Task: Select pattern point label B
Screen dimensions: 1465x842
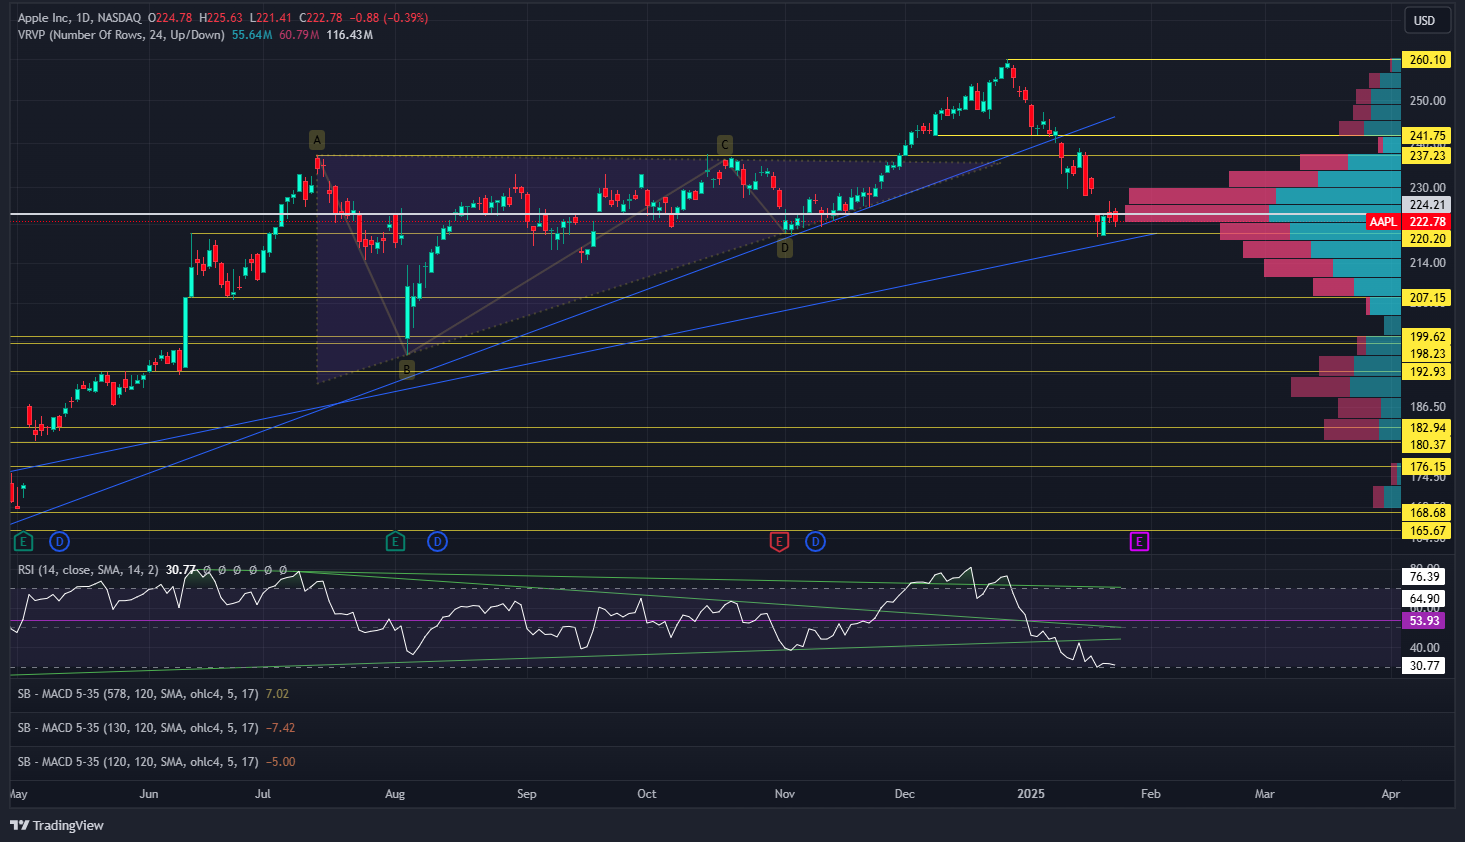Action: pyautogui.click(x=406, y=370)
